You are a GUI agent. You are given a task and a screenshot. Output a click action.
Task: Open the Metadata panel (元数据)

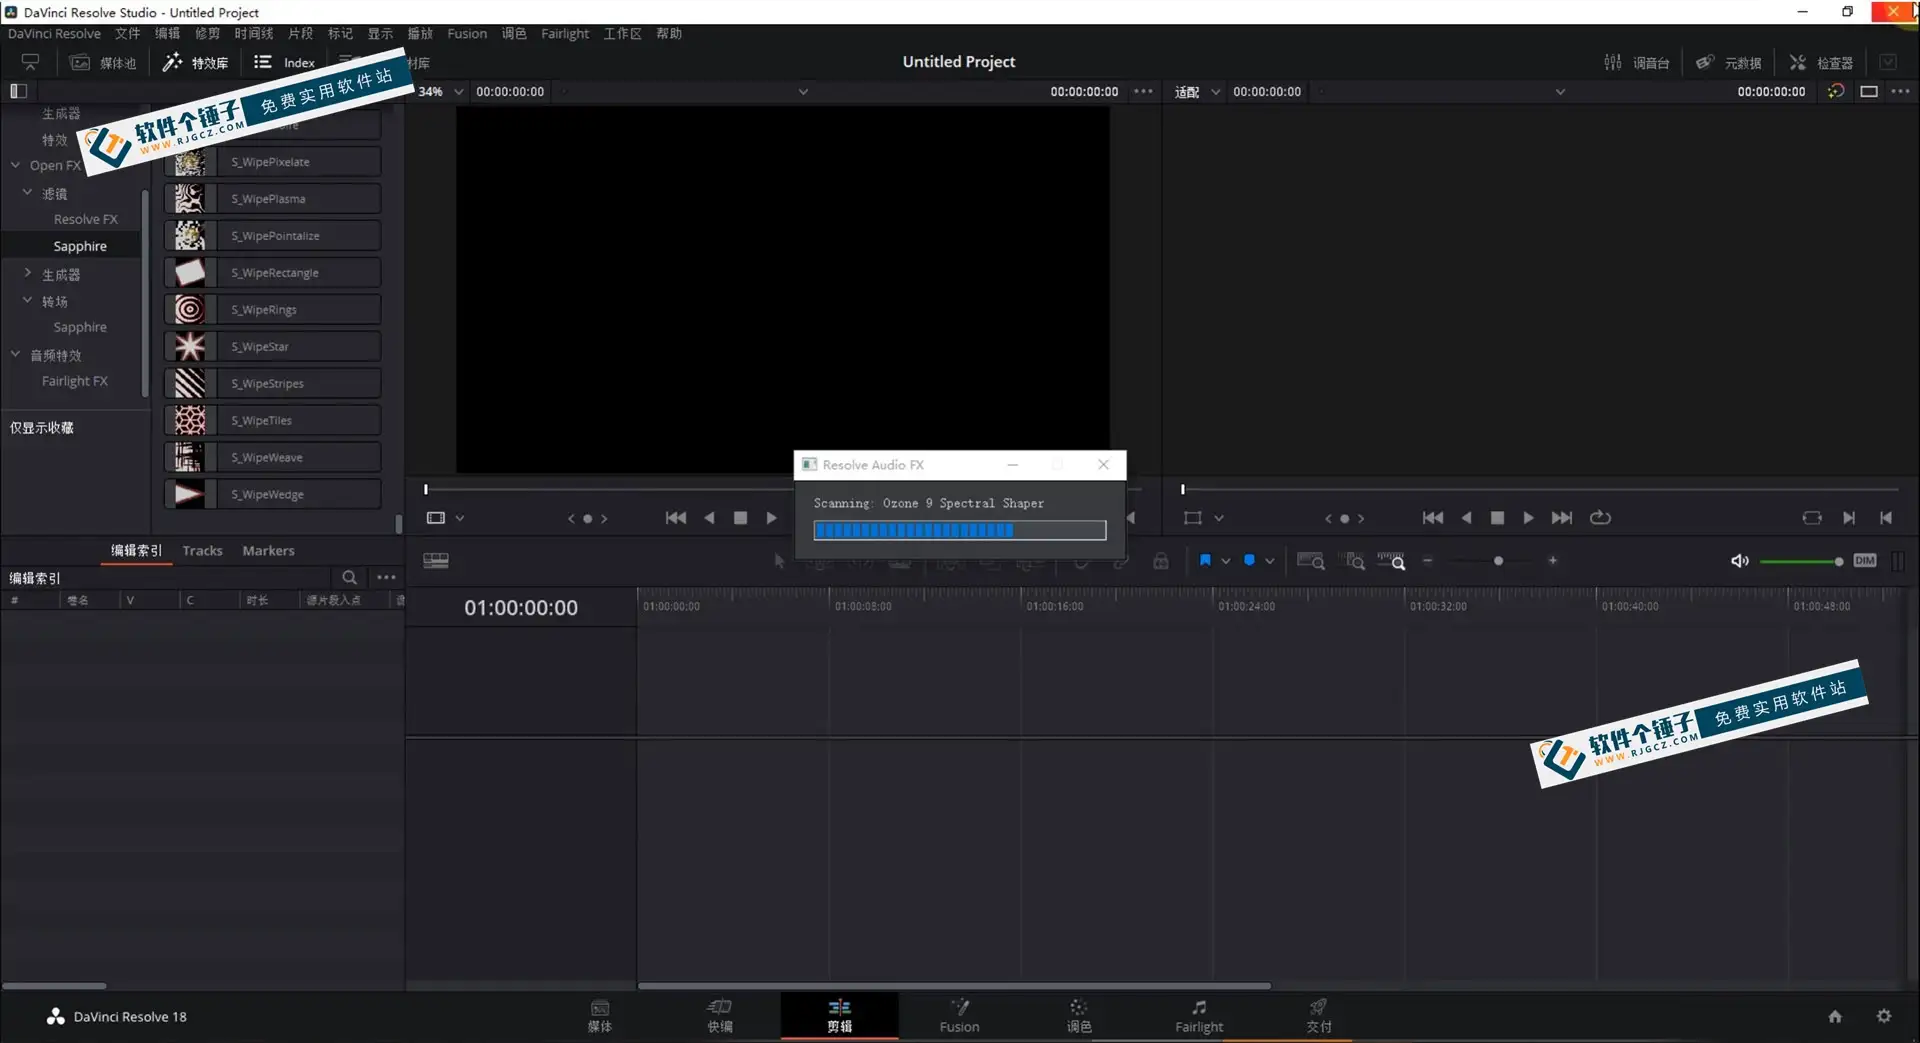[x=1729, y=62]
